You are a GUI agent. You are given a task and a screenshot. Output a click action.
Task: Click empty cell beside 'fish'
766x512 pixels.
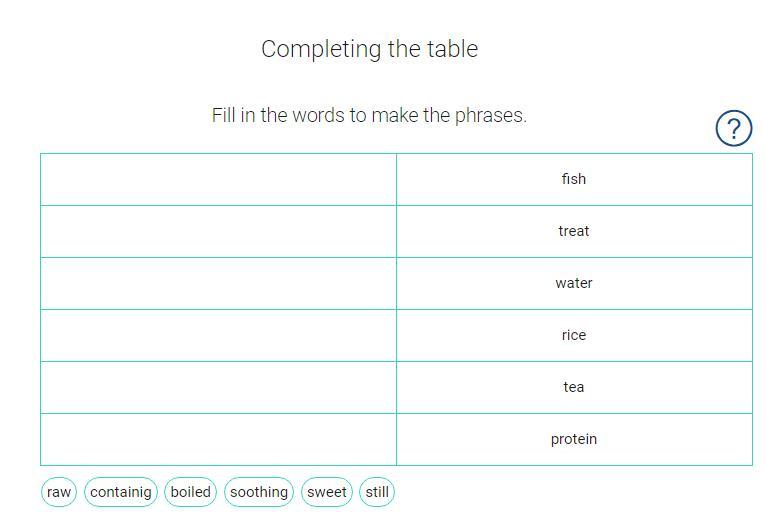coord(218,180)
